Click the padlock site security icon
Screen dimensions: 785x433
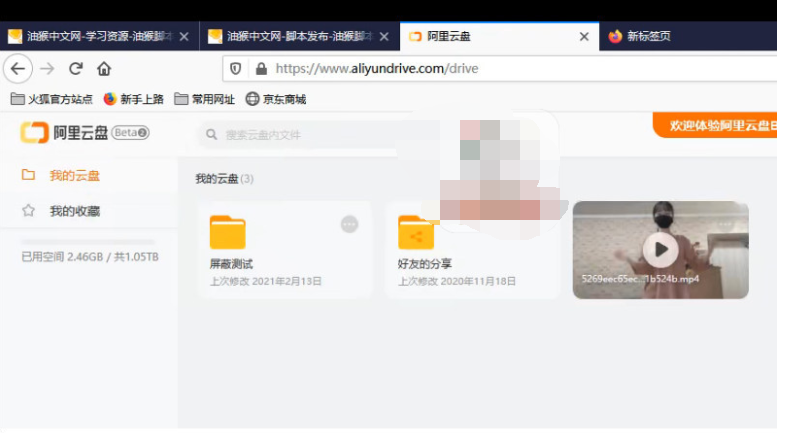point(261,69)
